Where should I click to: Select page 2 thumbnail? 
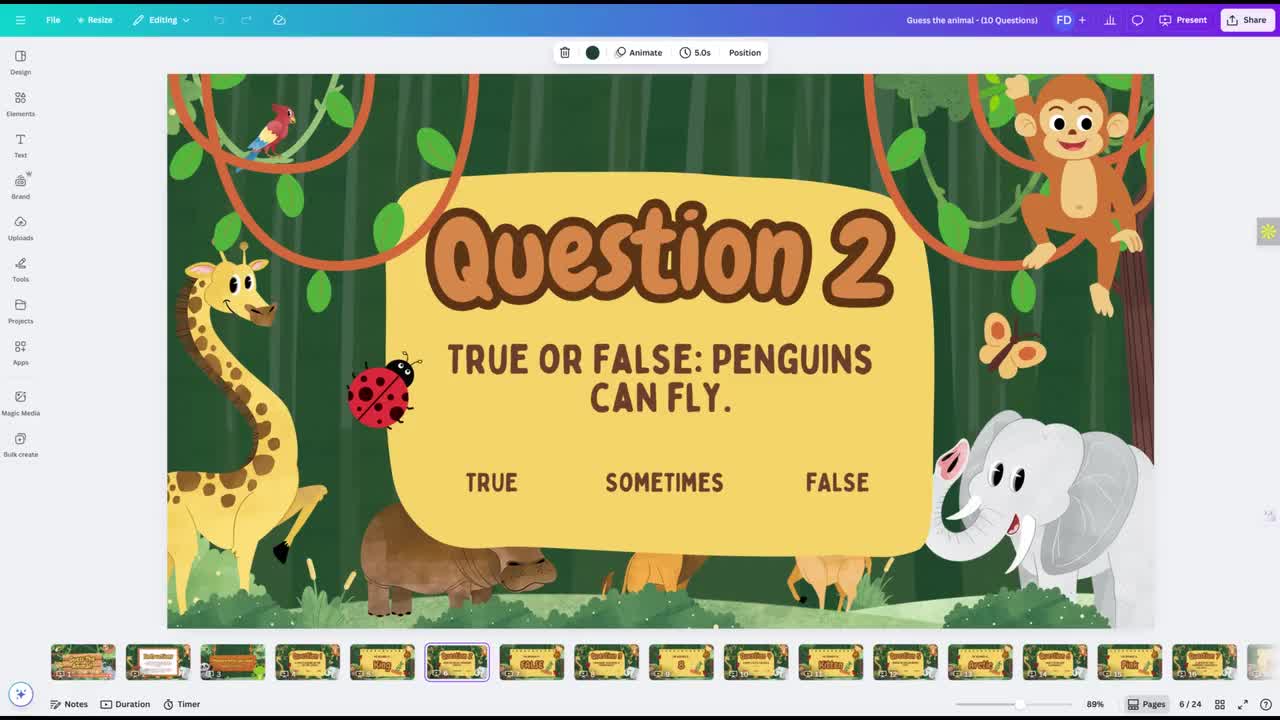pyautogui.click(x=158, y=662)
